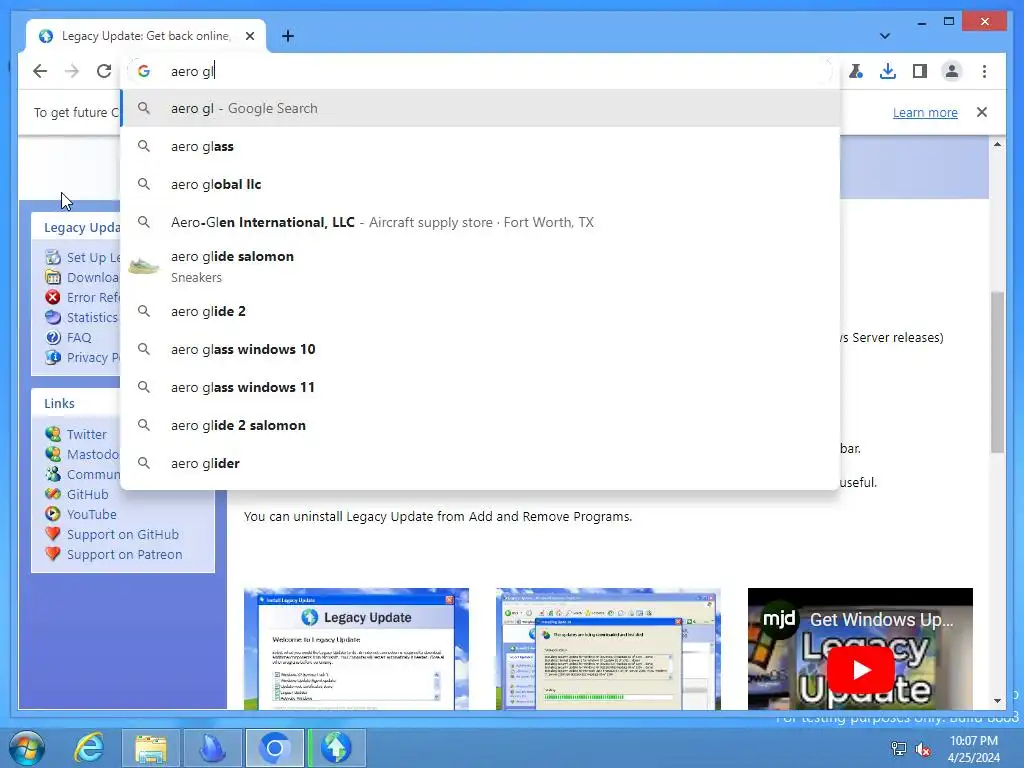Open the profile avatar button
Image resolution: width=1024 pixels, height=768 pixels.
pos(952,71)
